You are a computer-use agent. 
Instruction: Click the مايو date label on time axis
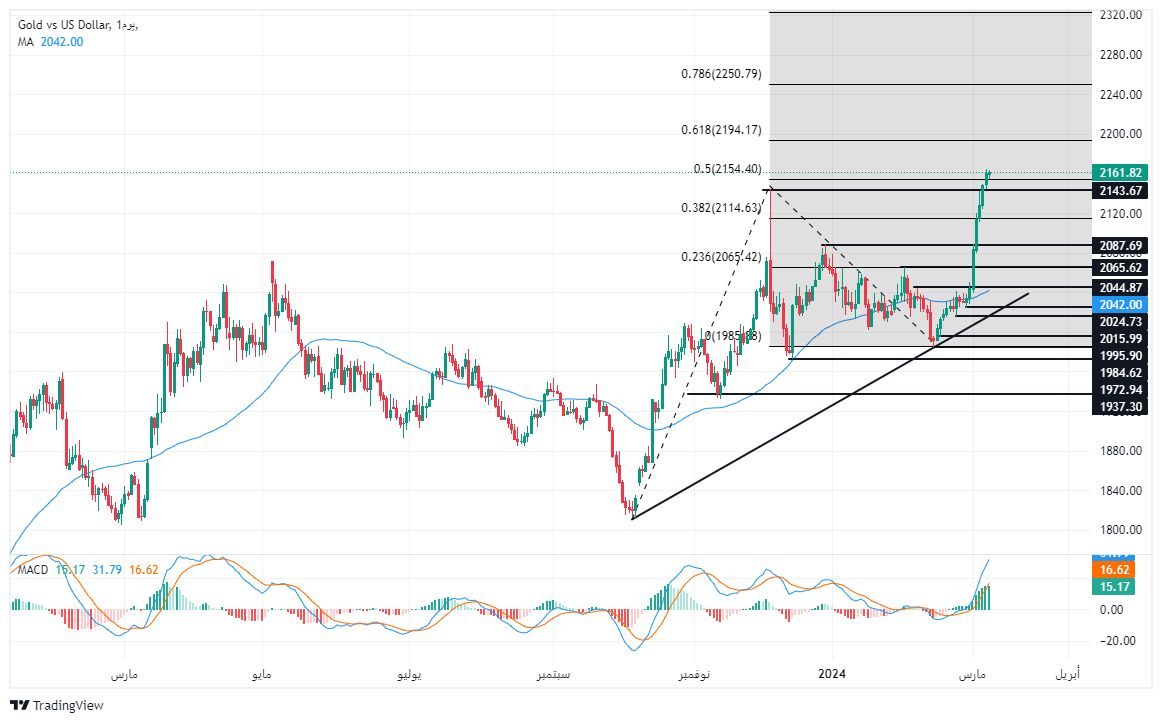pyautogui.click(x=262, y=675)
